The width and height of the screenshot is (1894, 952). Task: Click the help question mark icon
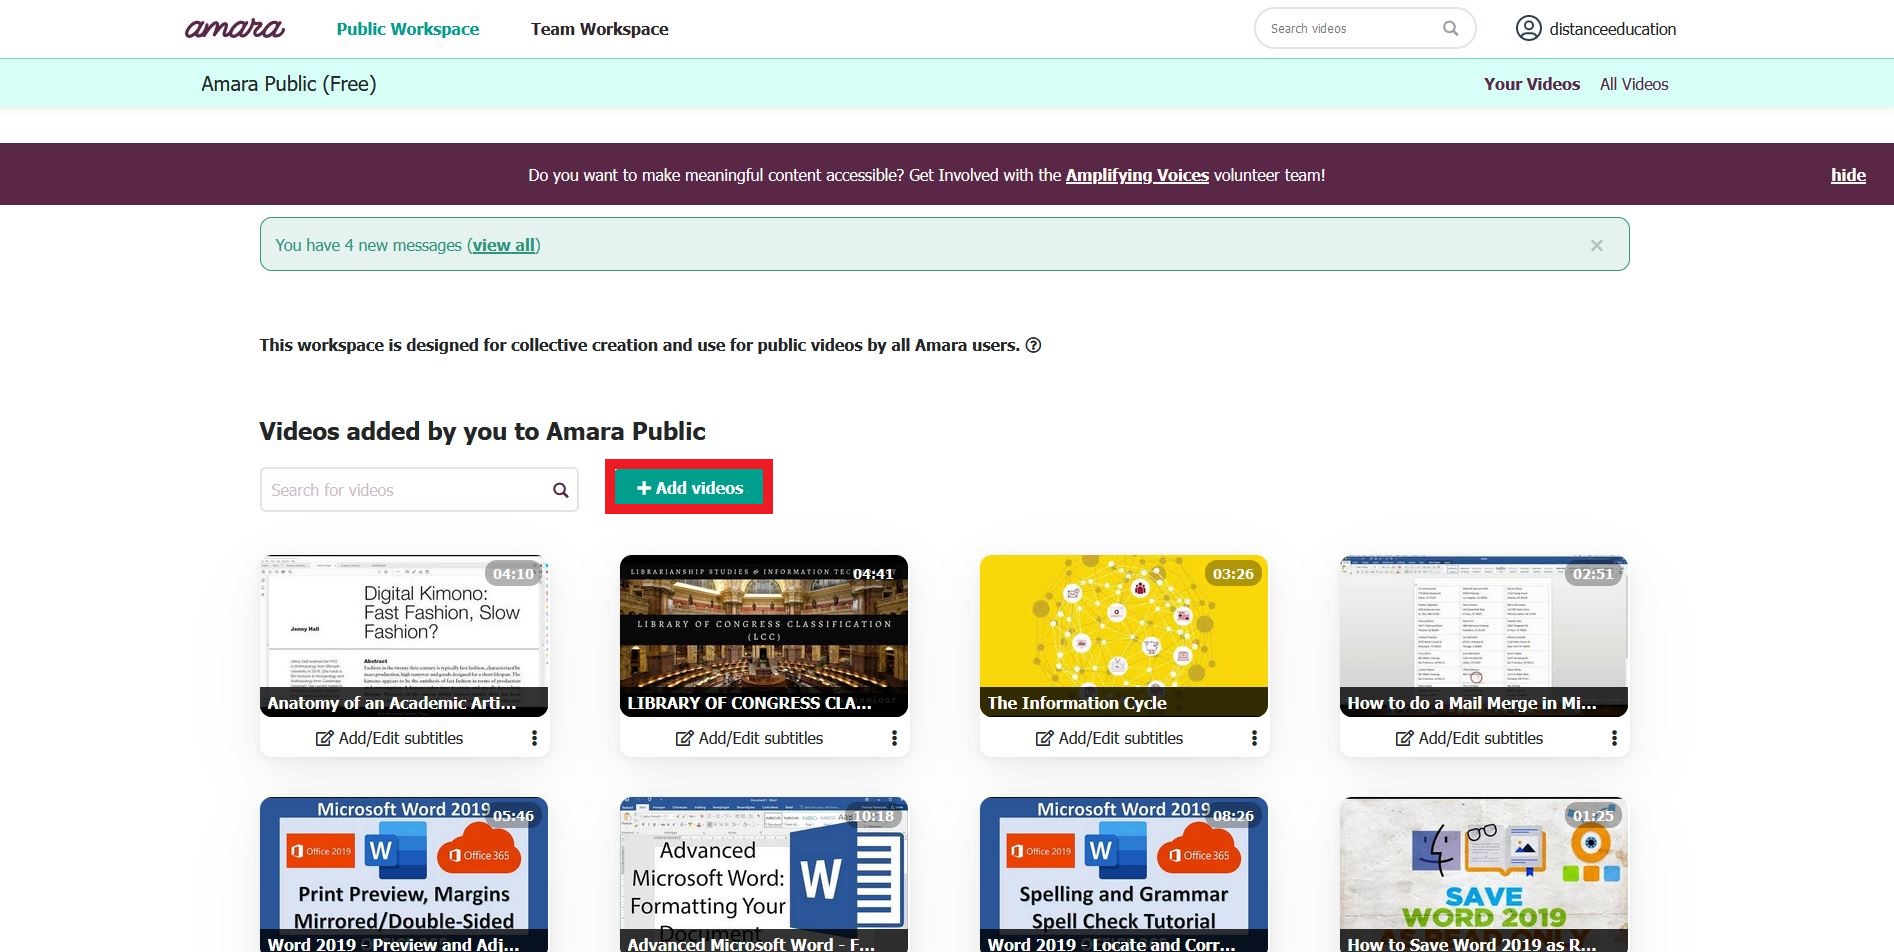(1034, 345)
